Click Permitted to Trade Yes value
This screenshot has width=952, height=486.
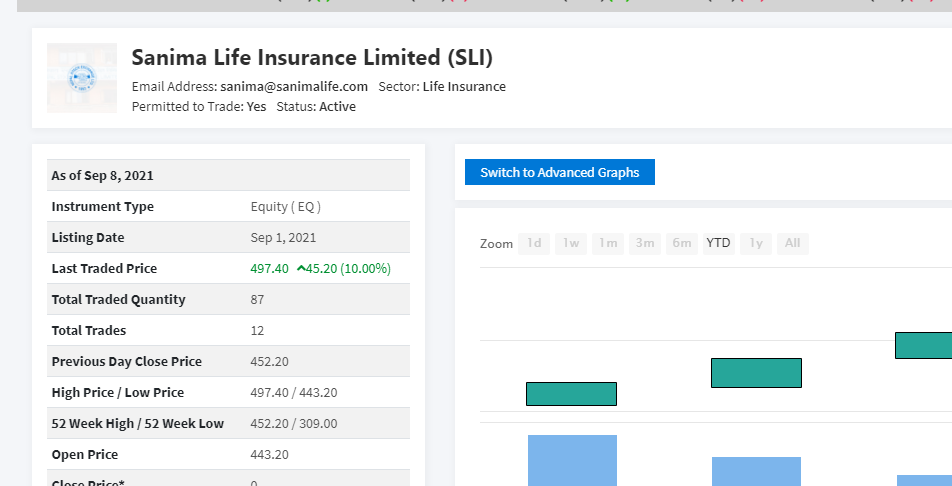click(256, 106)
